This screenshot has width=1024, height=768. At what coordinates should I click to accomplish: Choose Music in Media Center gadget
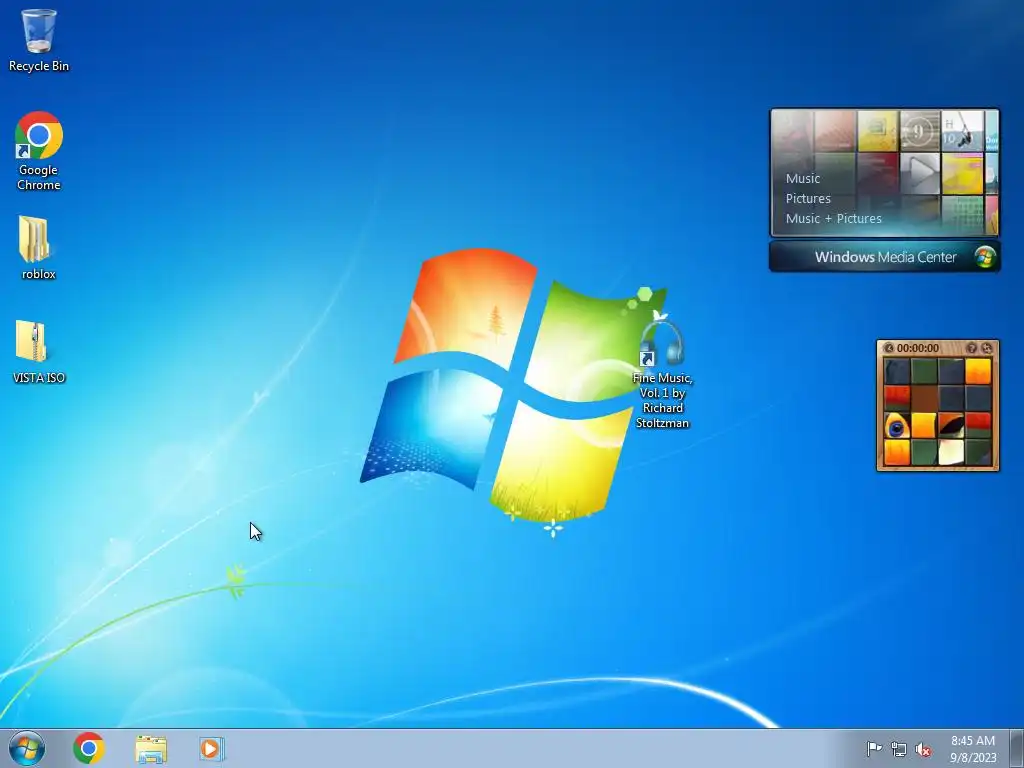pos(803,178)
